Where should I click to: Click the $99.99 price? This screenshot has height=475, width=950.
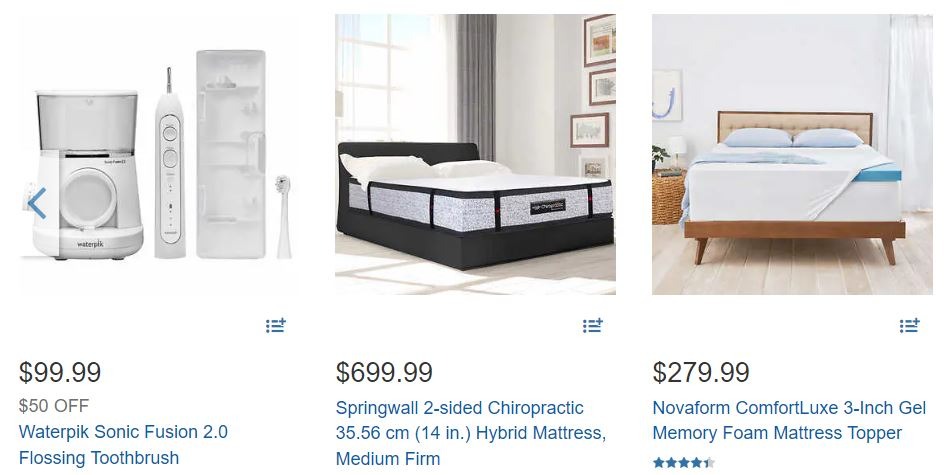tap(60, 372)
